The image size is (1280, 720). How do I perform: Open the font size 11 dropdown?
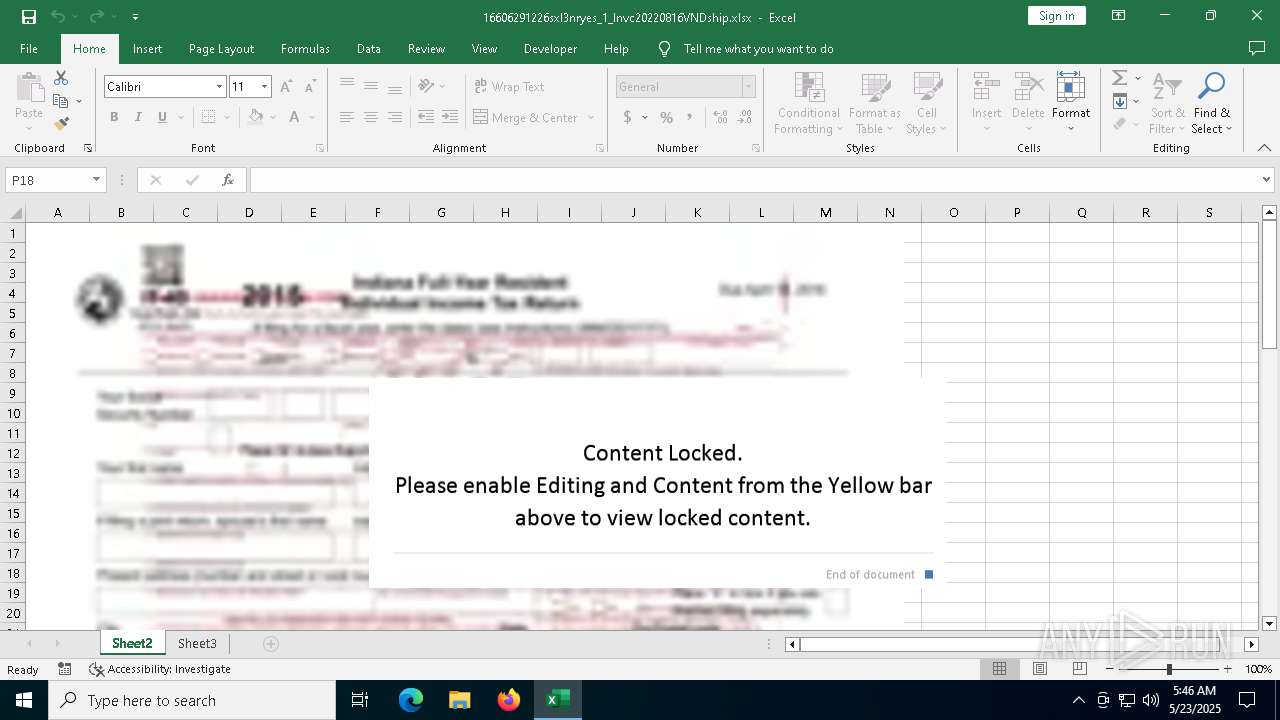pyautogui.click(x=264, y=87)
